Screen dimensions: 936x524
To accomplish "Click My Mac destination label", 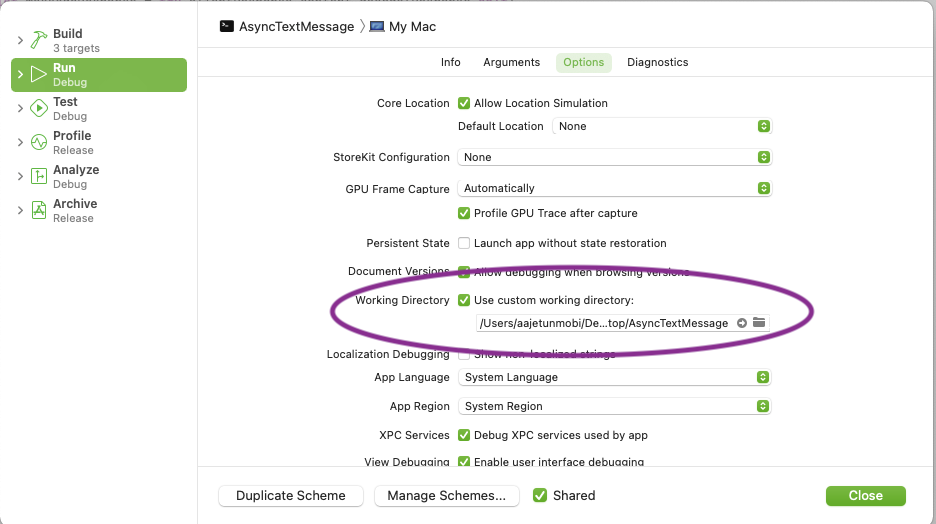I will pos(412,27).
